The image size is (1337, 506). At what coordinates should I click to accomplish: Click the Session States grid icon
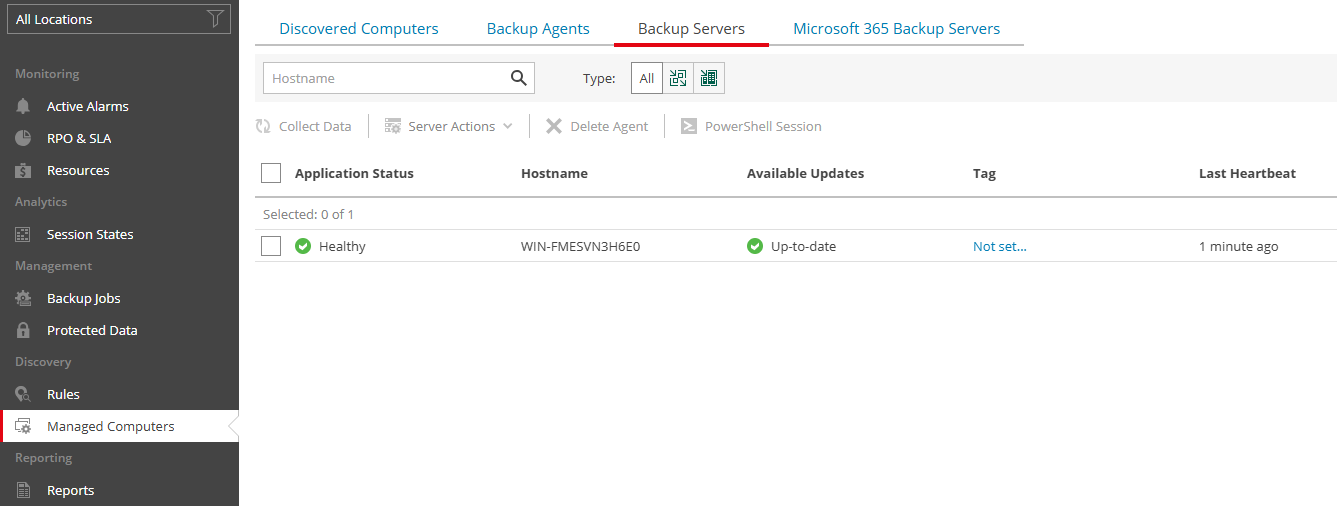click(x=23, y=234)
